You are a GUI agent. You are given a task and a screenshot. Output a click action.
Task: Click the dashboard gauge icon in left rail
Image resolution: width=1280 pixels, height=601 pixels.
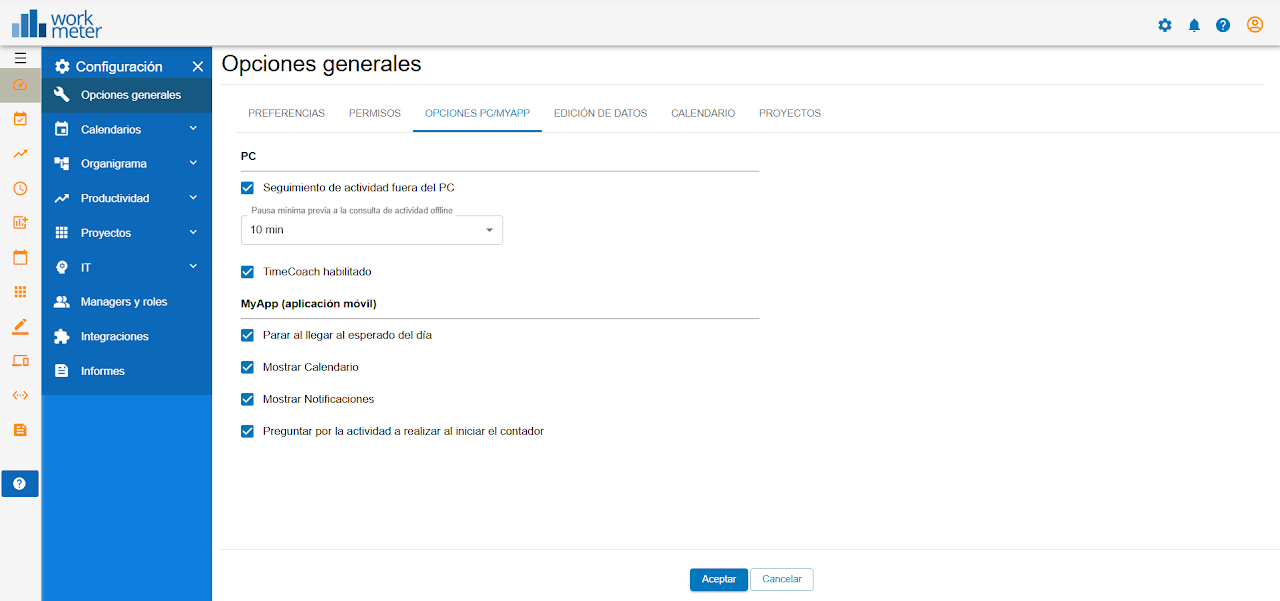pos(20,85)
